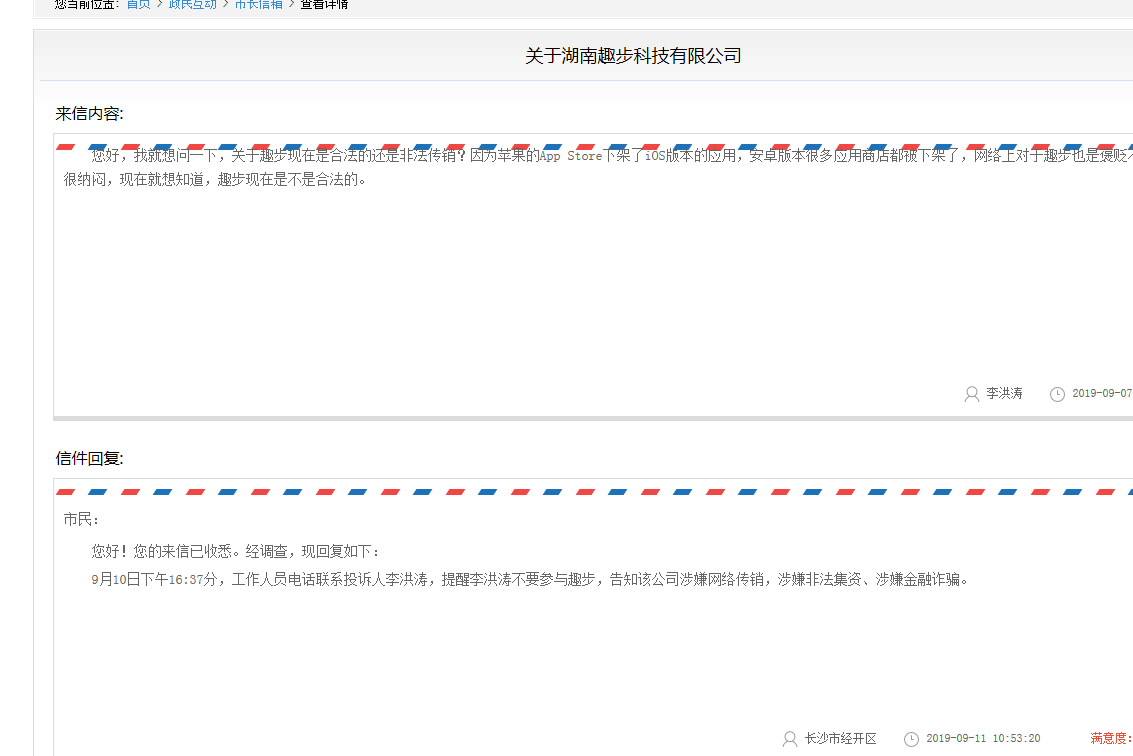
Task: Click the red 满意度 label
Action: pos(1111,738)
